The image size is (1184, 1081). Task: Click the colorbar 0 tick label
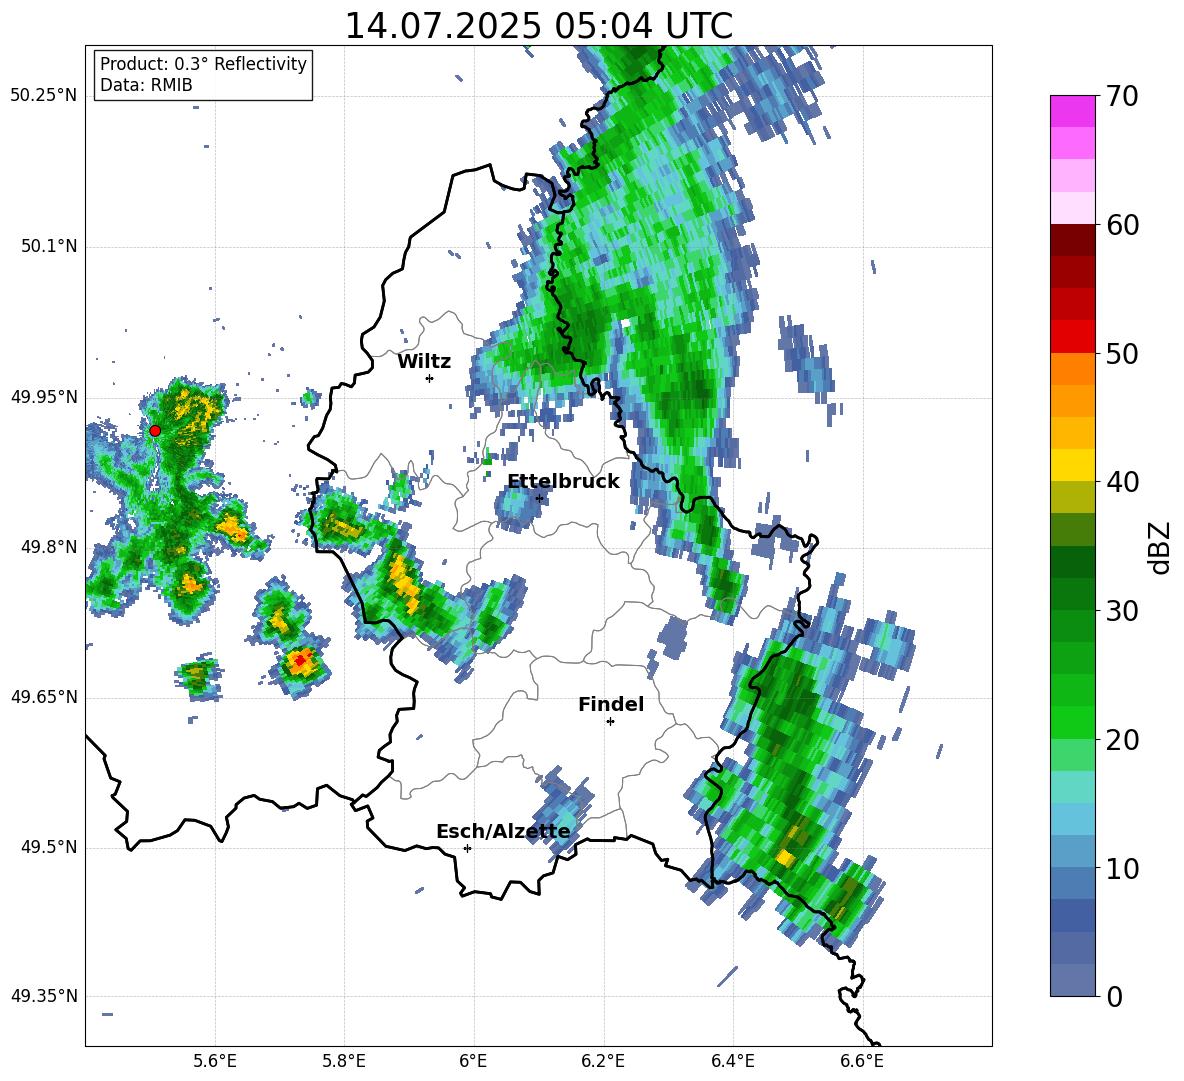coord(1114,996)
